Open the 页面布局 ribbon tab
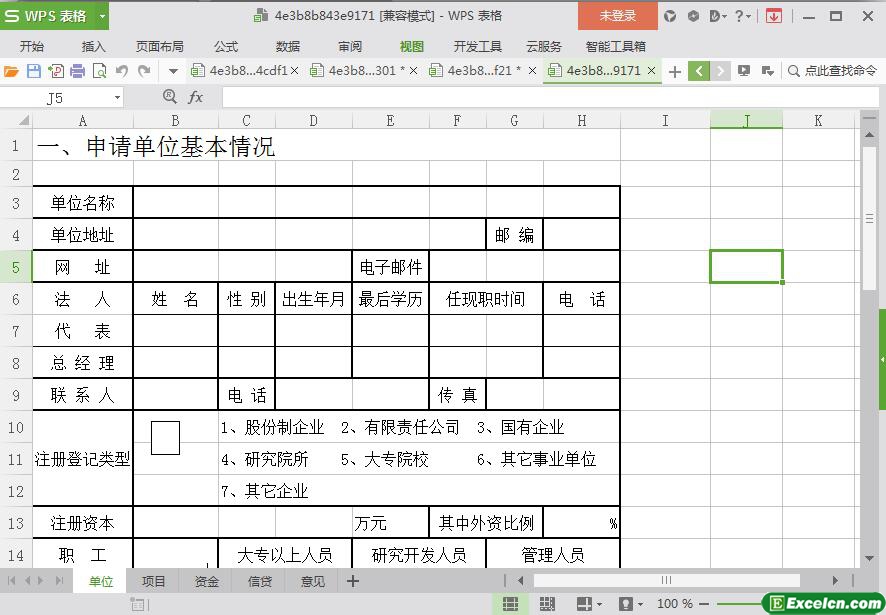The width and height of the screenshot is (886, 615). click(x=160, y=46)
